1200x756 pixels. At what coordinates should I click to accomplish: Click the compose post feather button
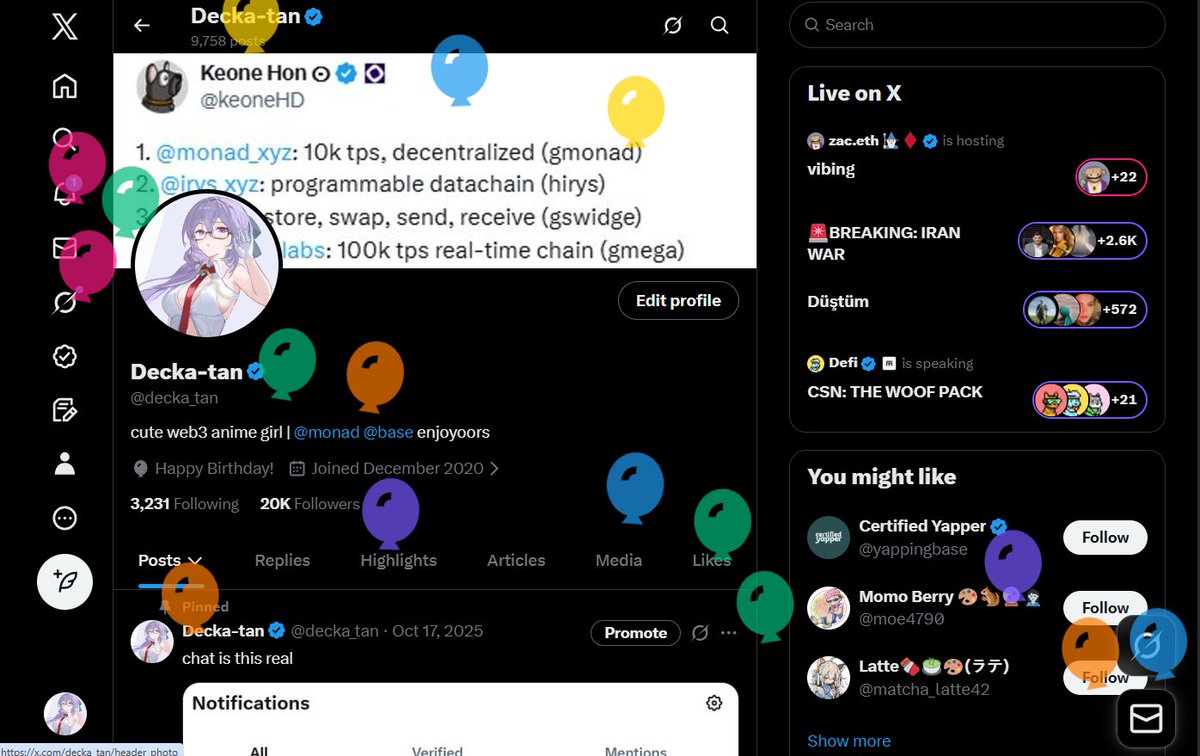[65, 582]
